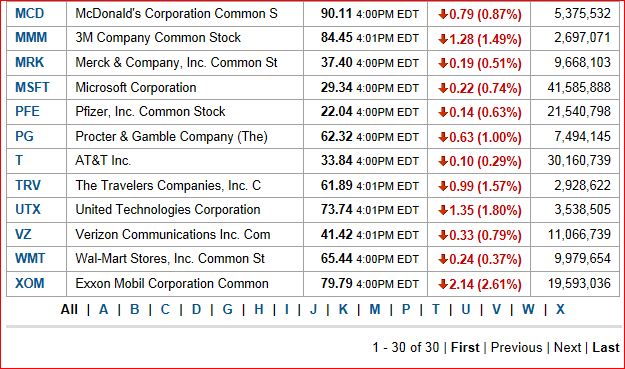Screen dimensions: 625x369
Task: Go to the Previous page
Action: coord(517,347)
